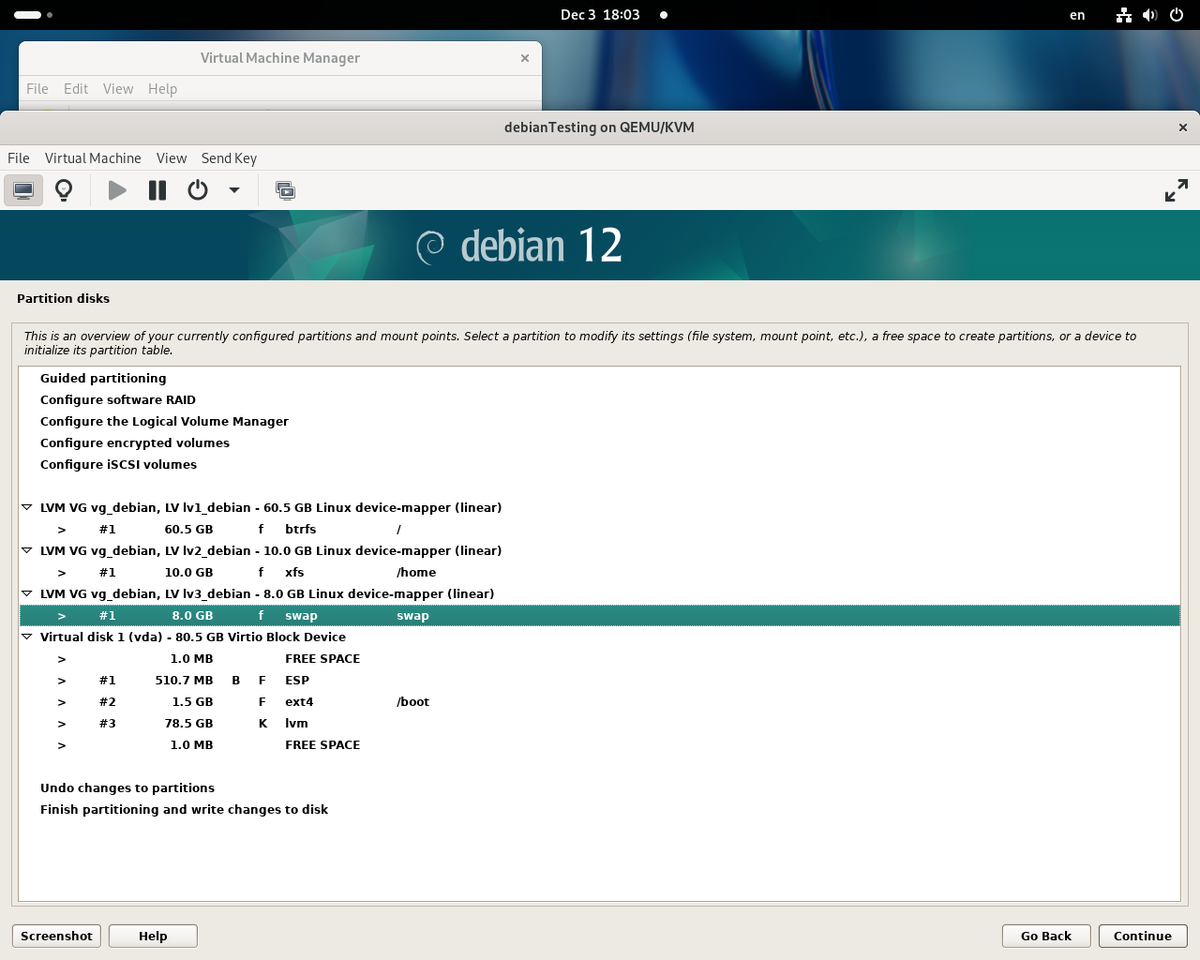Open the Virtual Machine menu
Image resolution: width=1200 pixels, height=960 pixels.
click(x=93, y=158)
